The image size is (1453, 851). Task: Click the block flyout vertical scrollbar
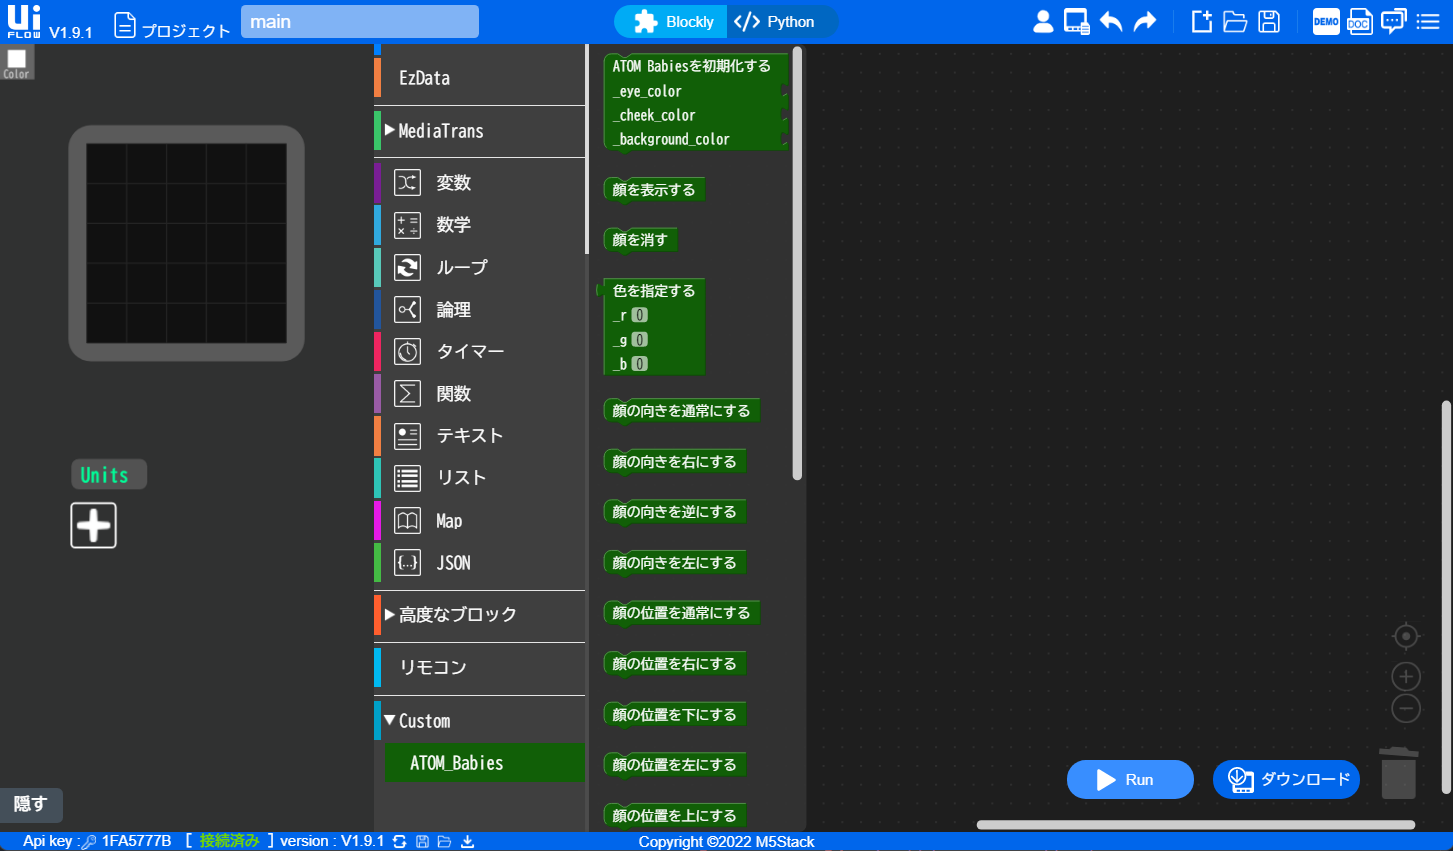coord(797,264)
